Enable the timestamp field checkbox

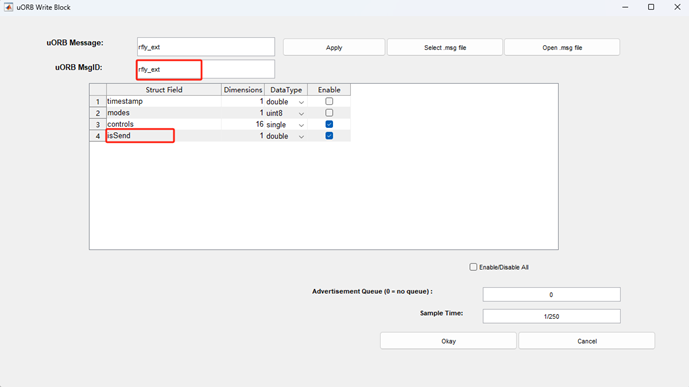[x=329, y=101]
